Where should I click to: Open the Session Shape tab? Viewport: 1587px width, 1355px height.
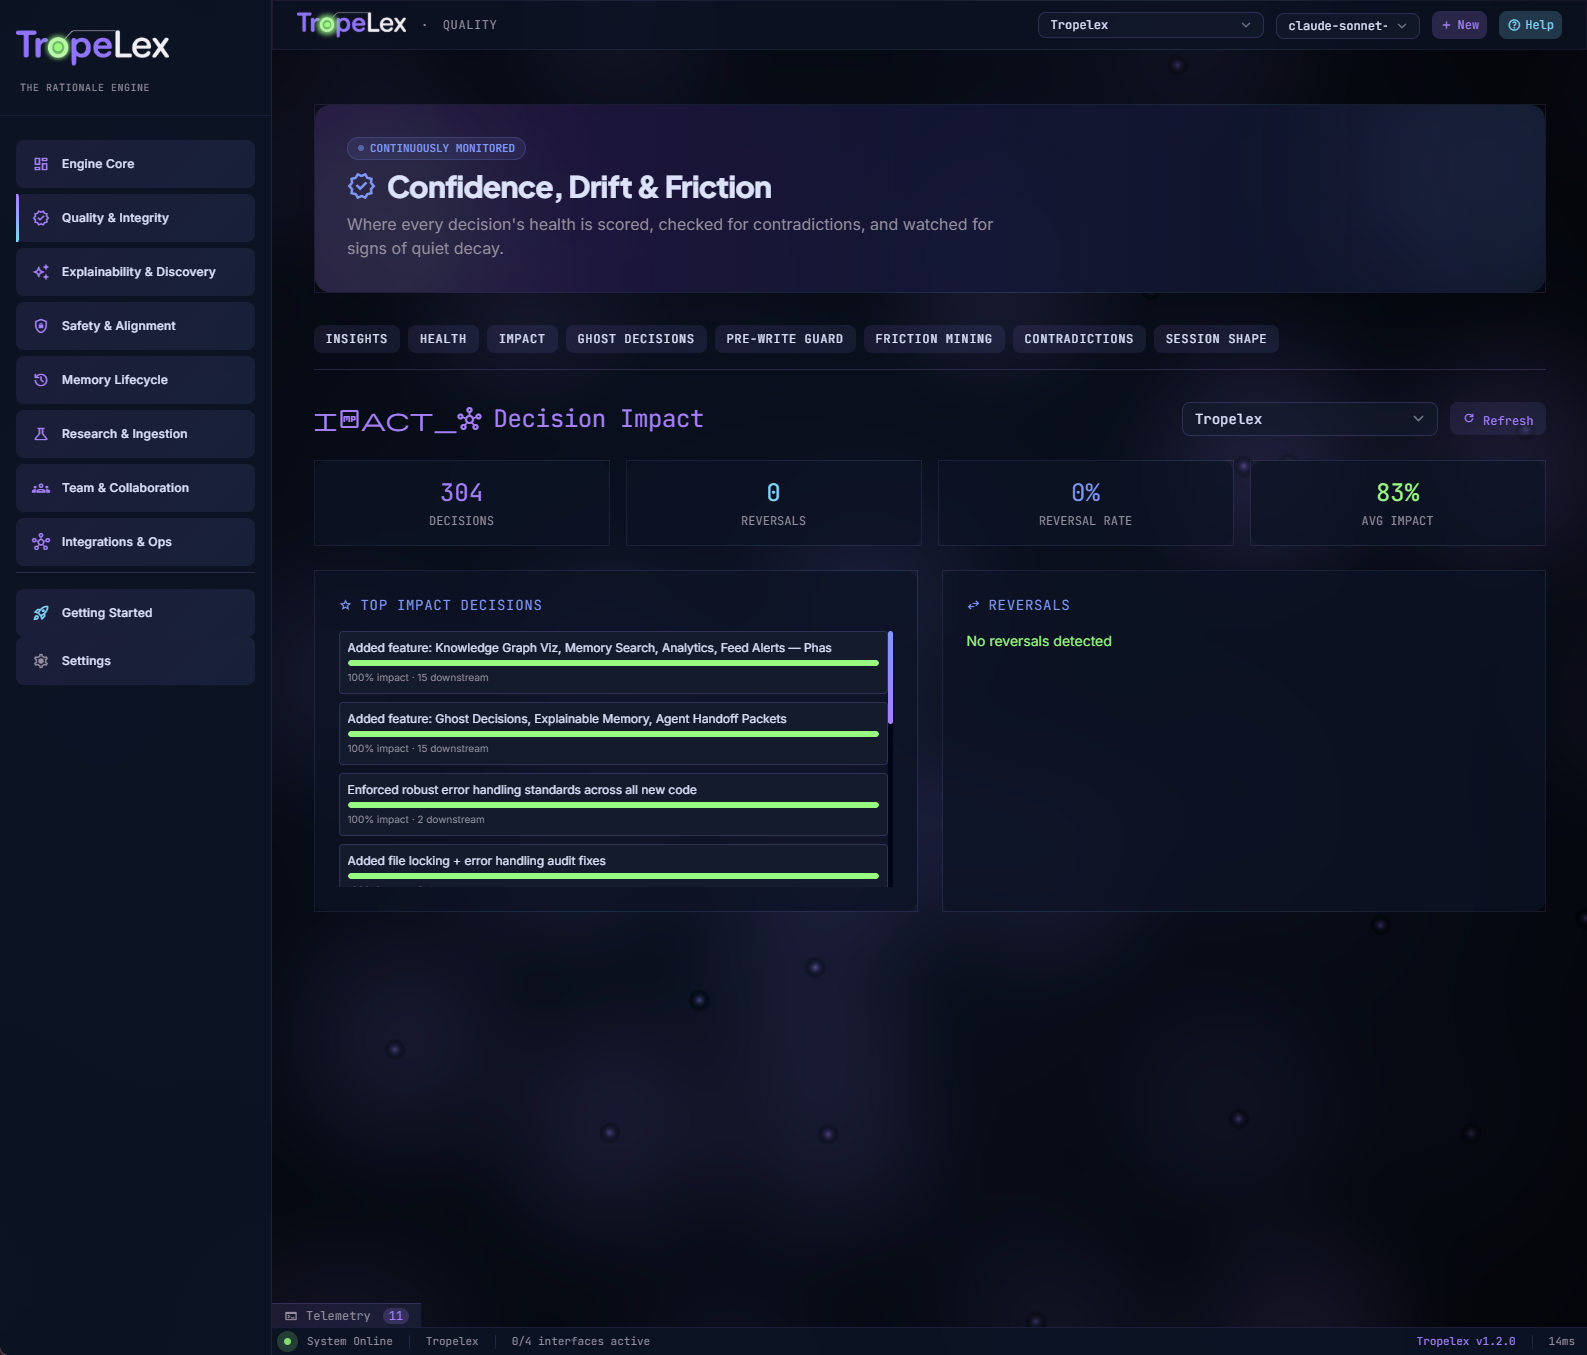click(x=1216, y=339)
